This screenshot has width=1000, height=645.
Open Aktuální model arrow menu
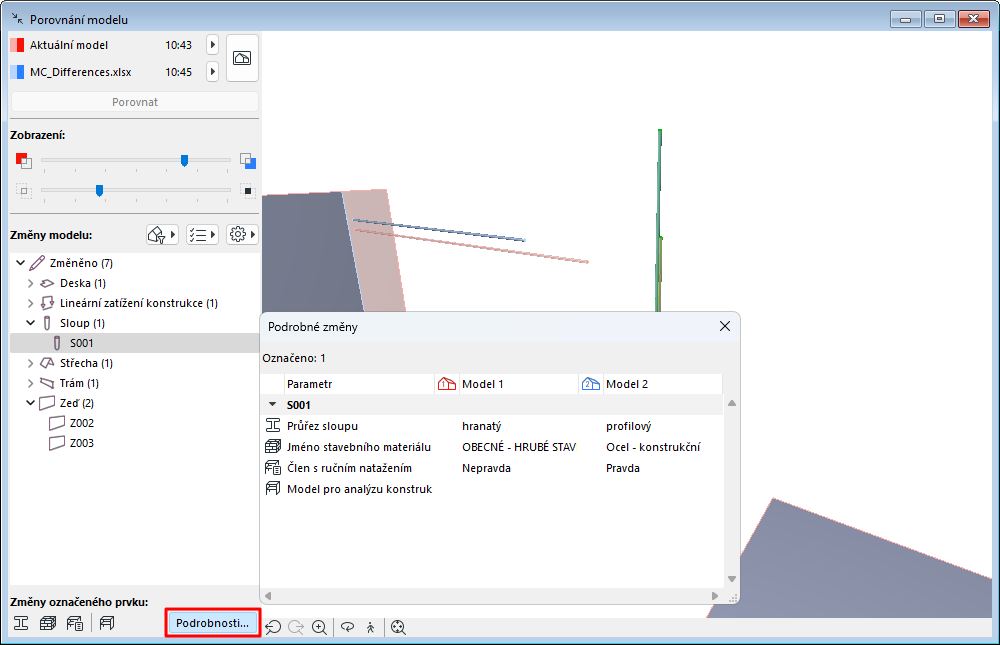212,45
